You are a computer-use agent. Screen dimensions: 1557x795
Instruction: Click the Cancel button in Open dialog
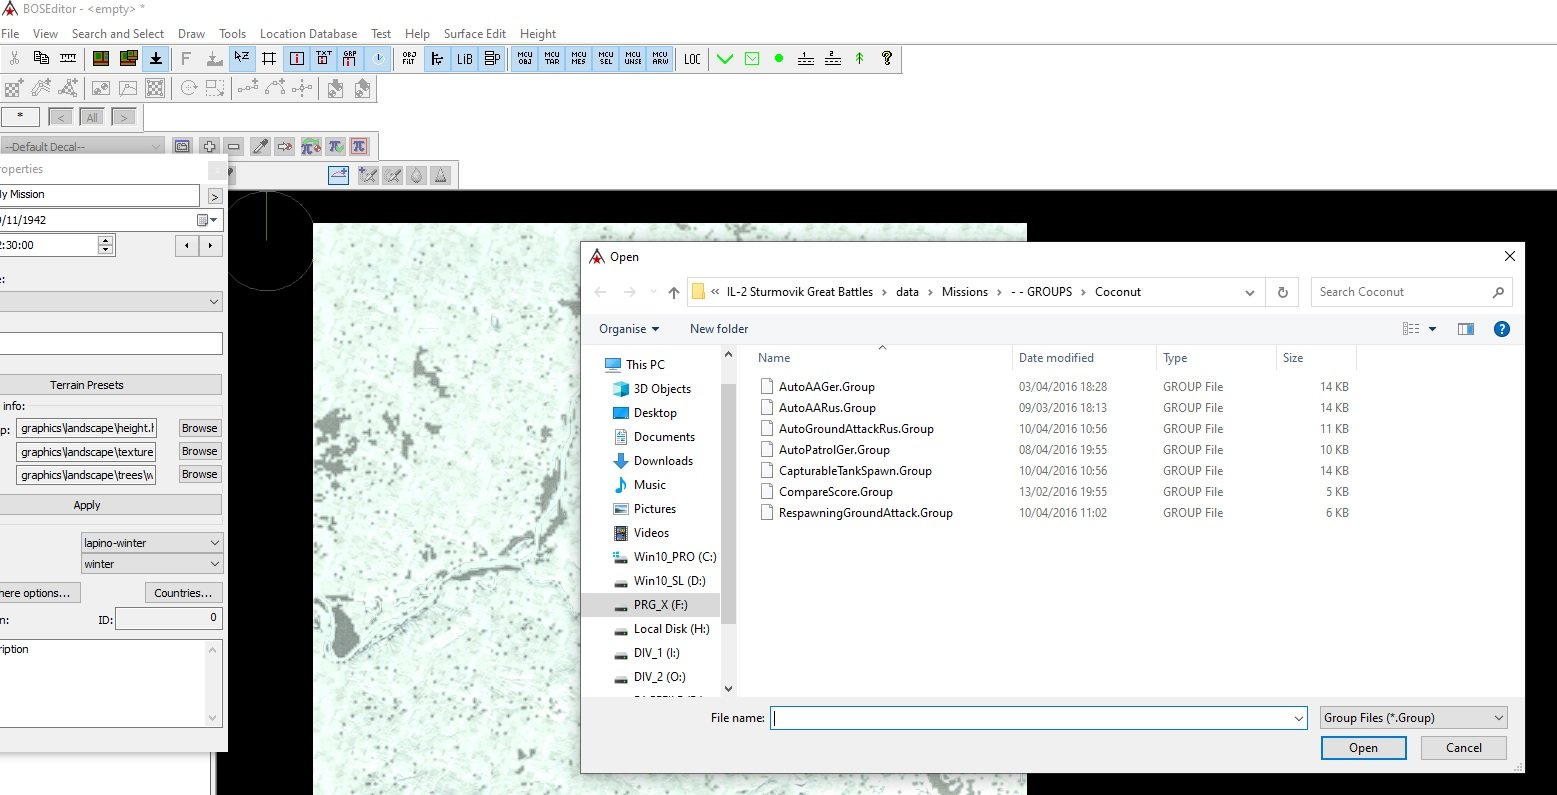[x=1463, y=748]
